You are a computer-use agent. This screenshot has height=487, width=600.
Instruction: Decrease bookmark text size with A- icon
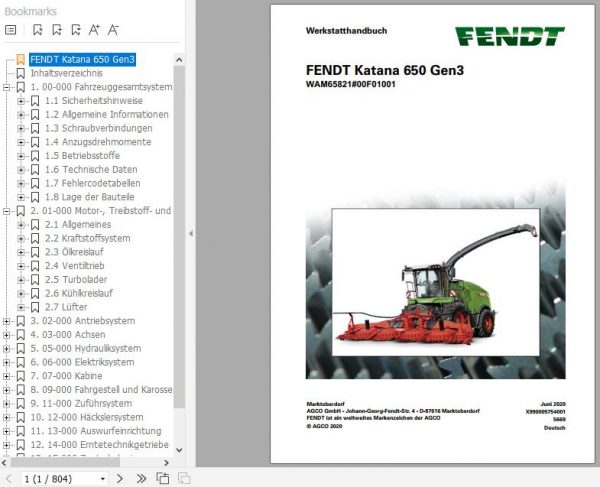[x=113, y=30]
